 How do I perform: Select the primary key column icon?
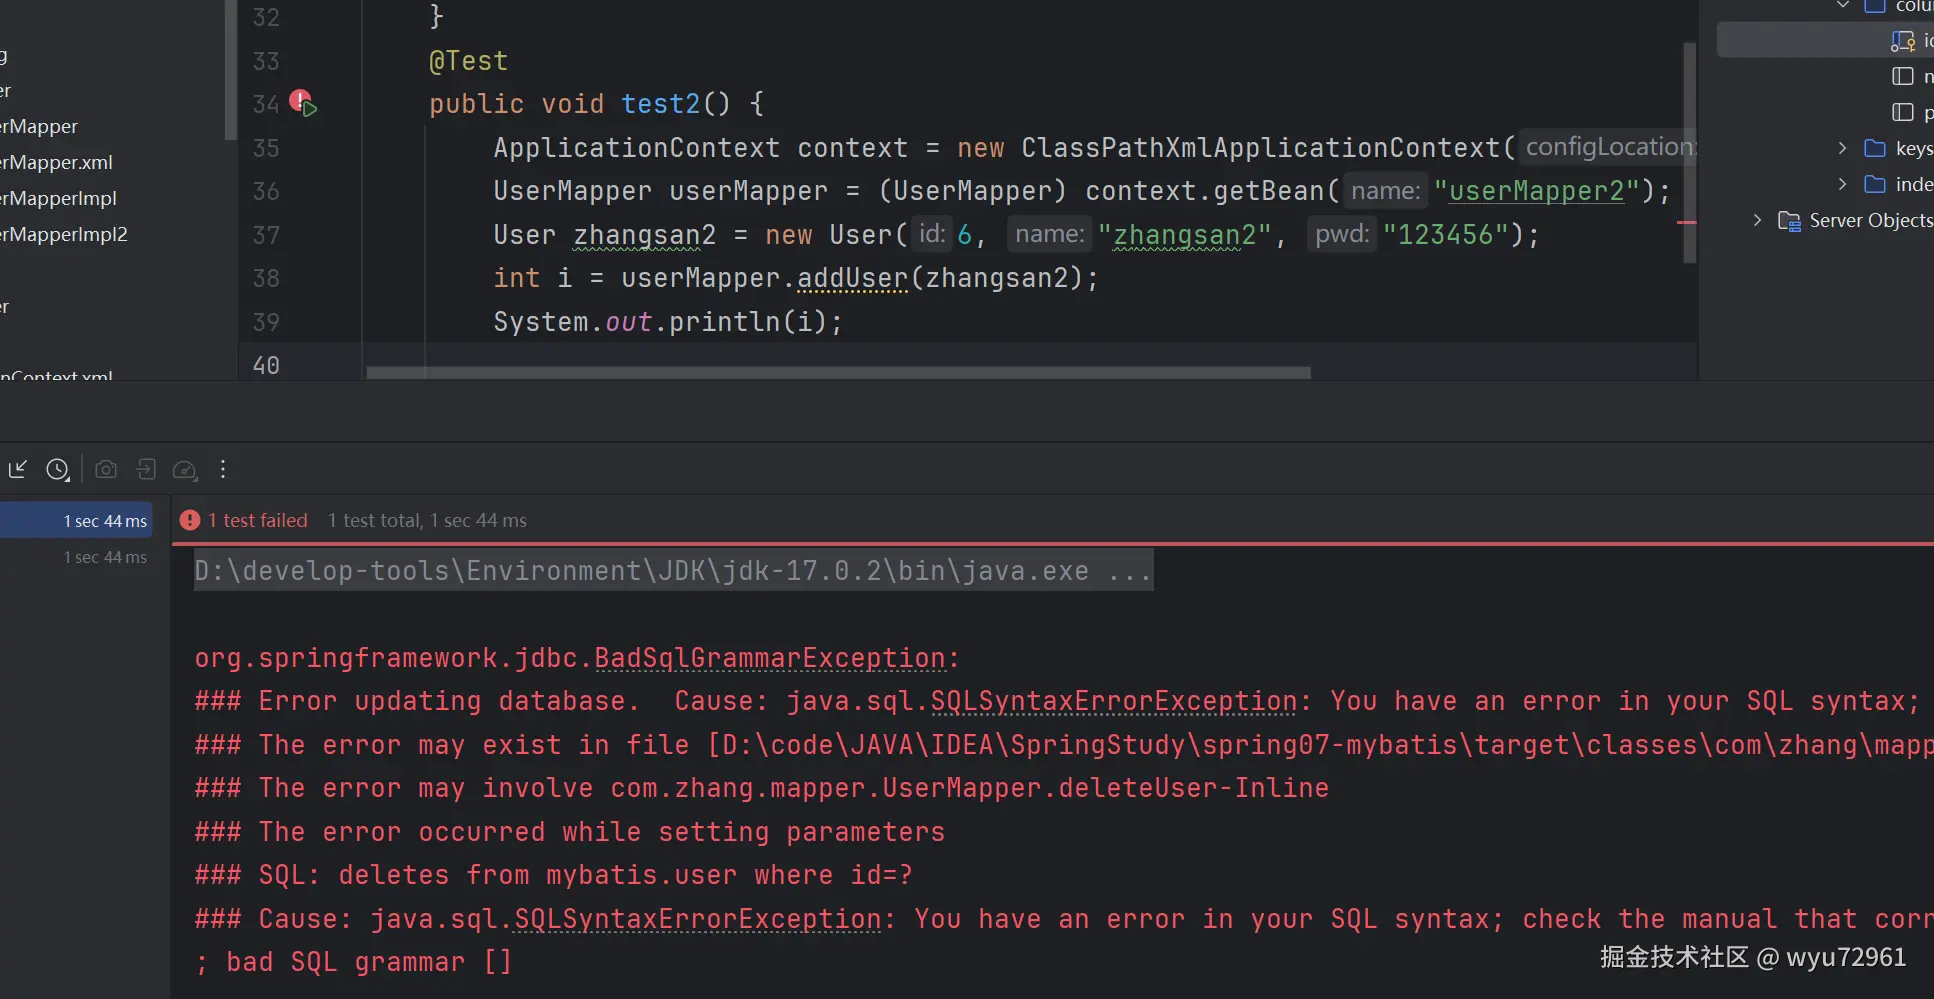[1902, 41]
